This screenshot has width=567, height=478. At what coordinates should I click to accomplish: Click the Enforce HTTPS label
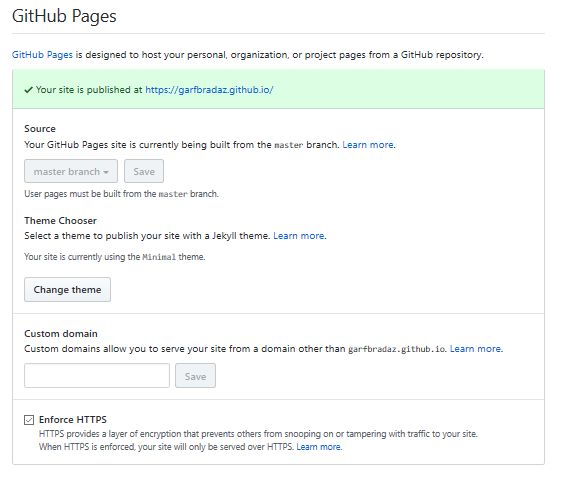pos(73,419)
